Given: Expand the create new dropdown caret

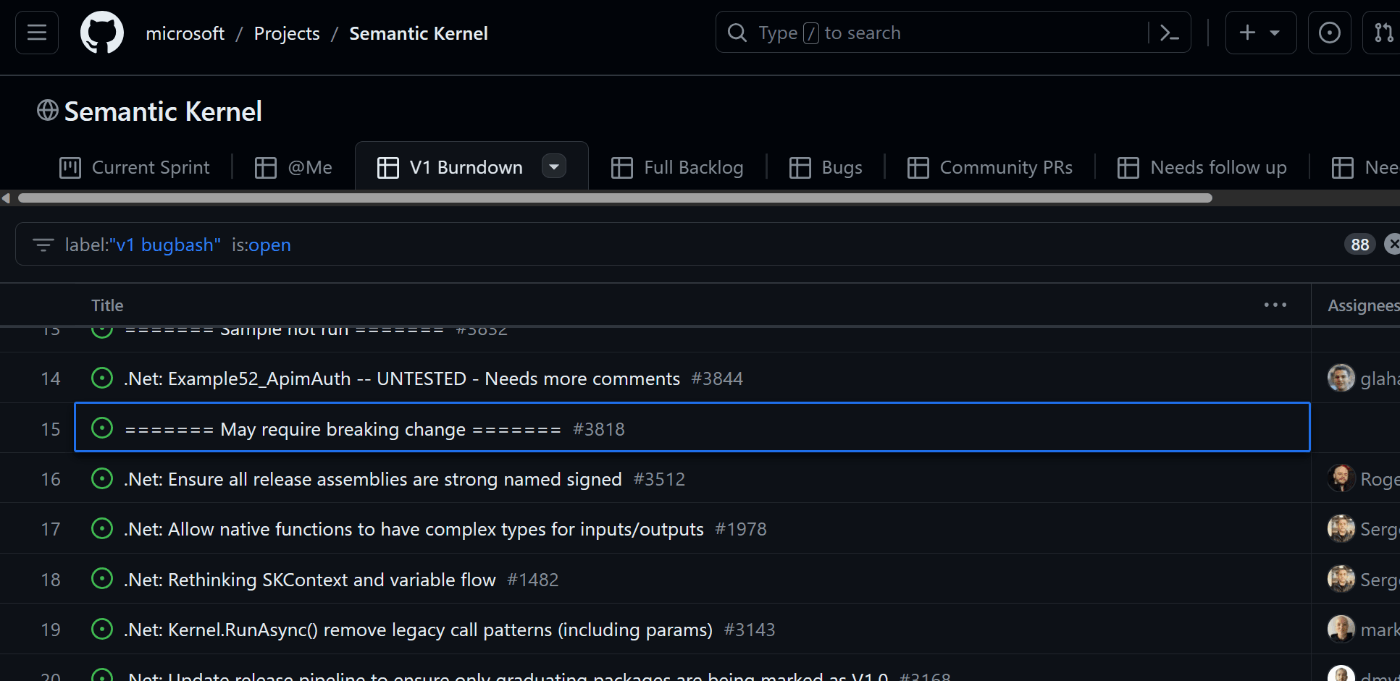Looking at the screenshot, I should [1275, 33].
